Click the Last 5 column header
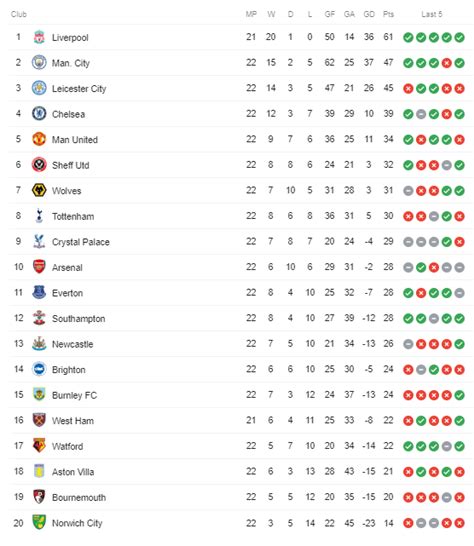 tap(432, 14)
